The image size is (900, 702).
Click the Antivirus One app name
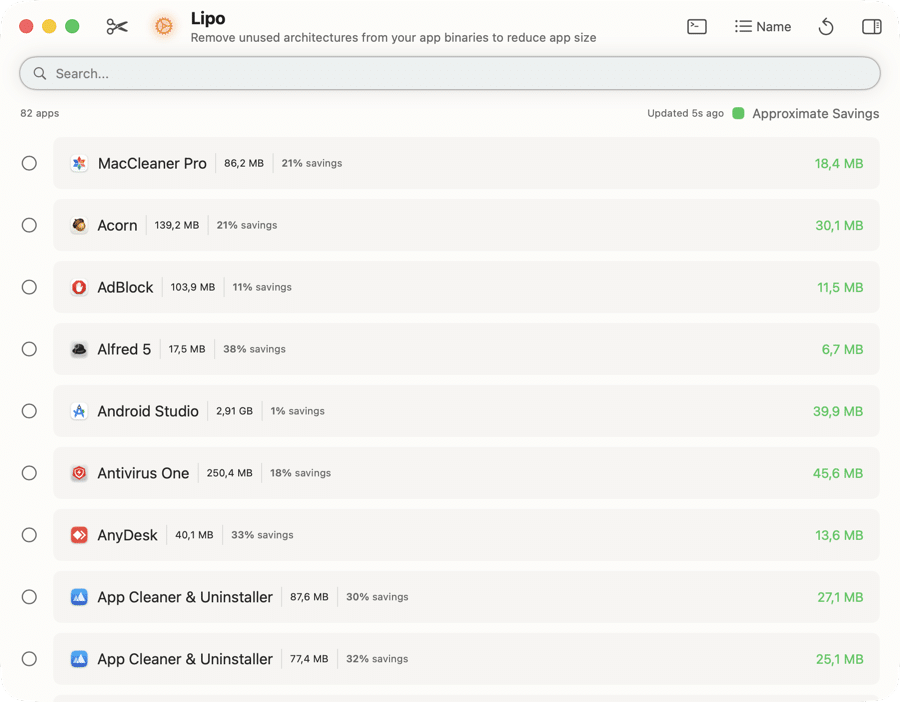143,474
